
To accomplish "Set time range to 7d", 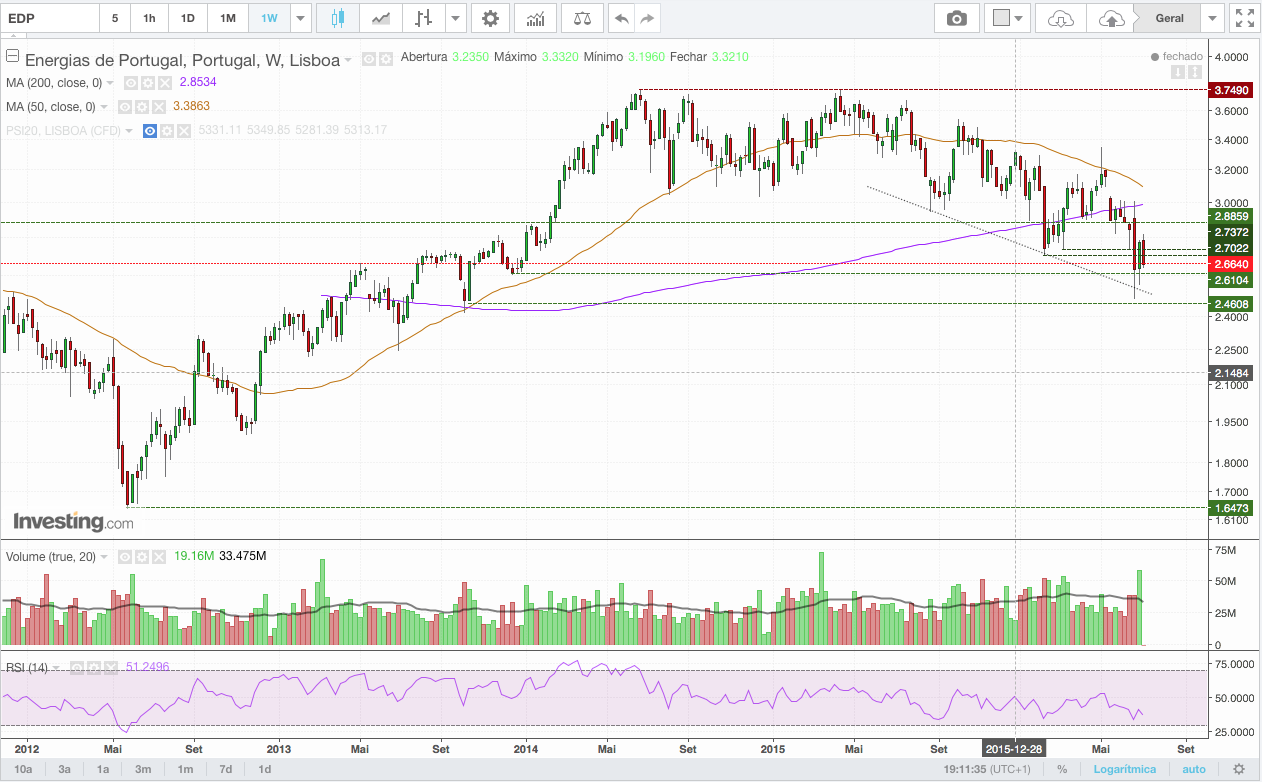I will [226, 769].
